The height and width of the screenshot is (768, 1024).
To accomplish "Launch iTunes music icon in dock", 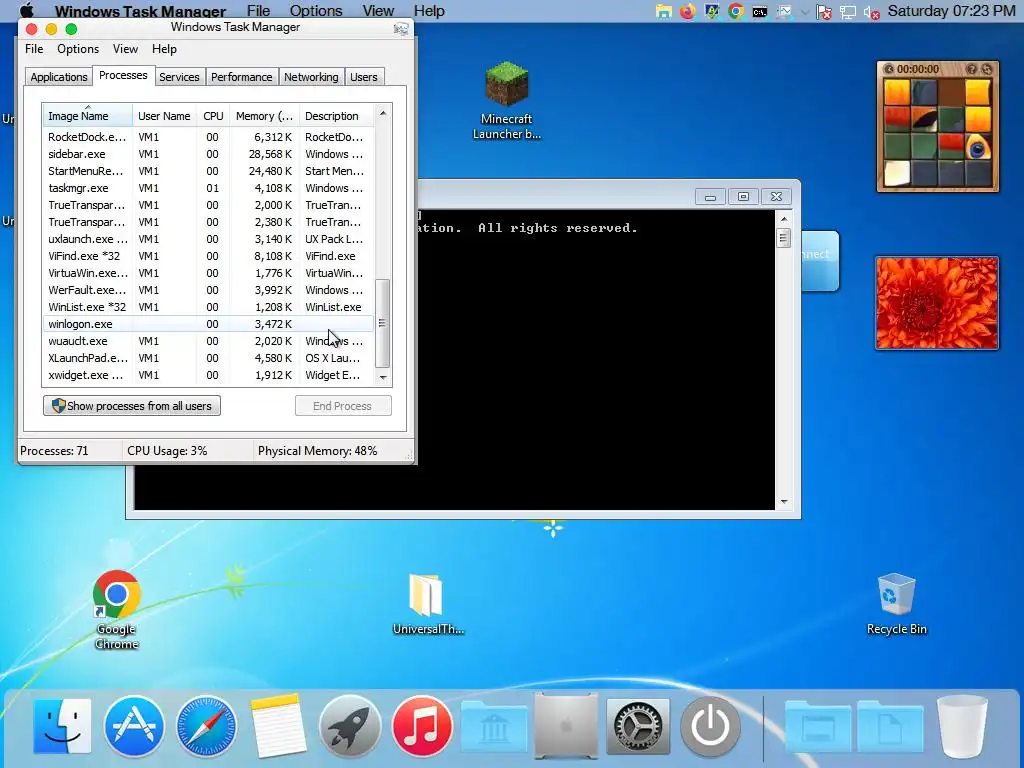I will click(422, 726).
